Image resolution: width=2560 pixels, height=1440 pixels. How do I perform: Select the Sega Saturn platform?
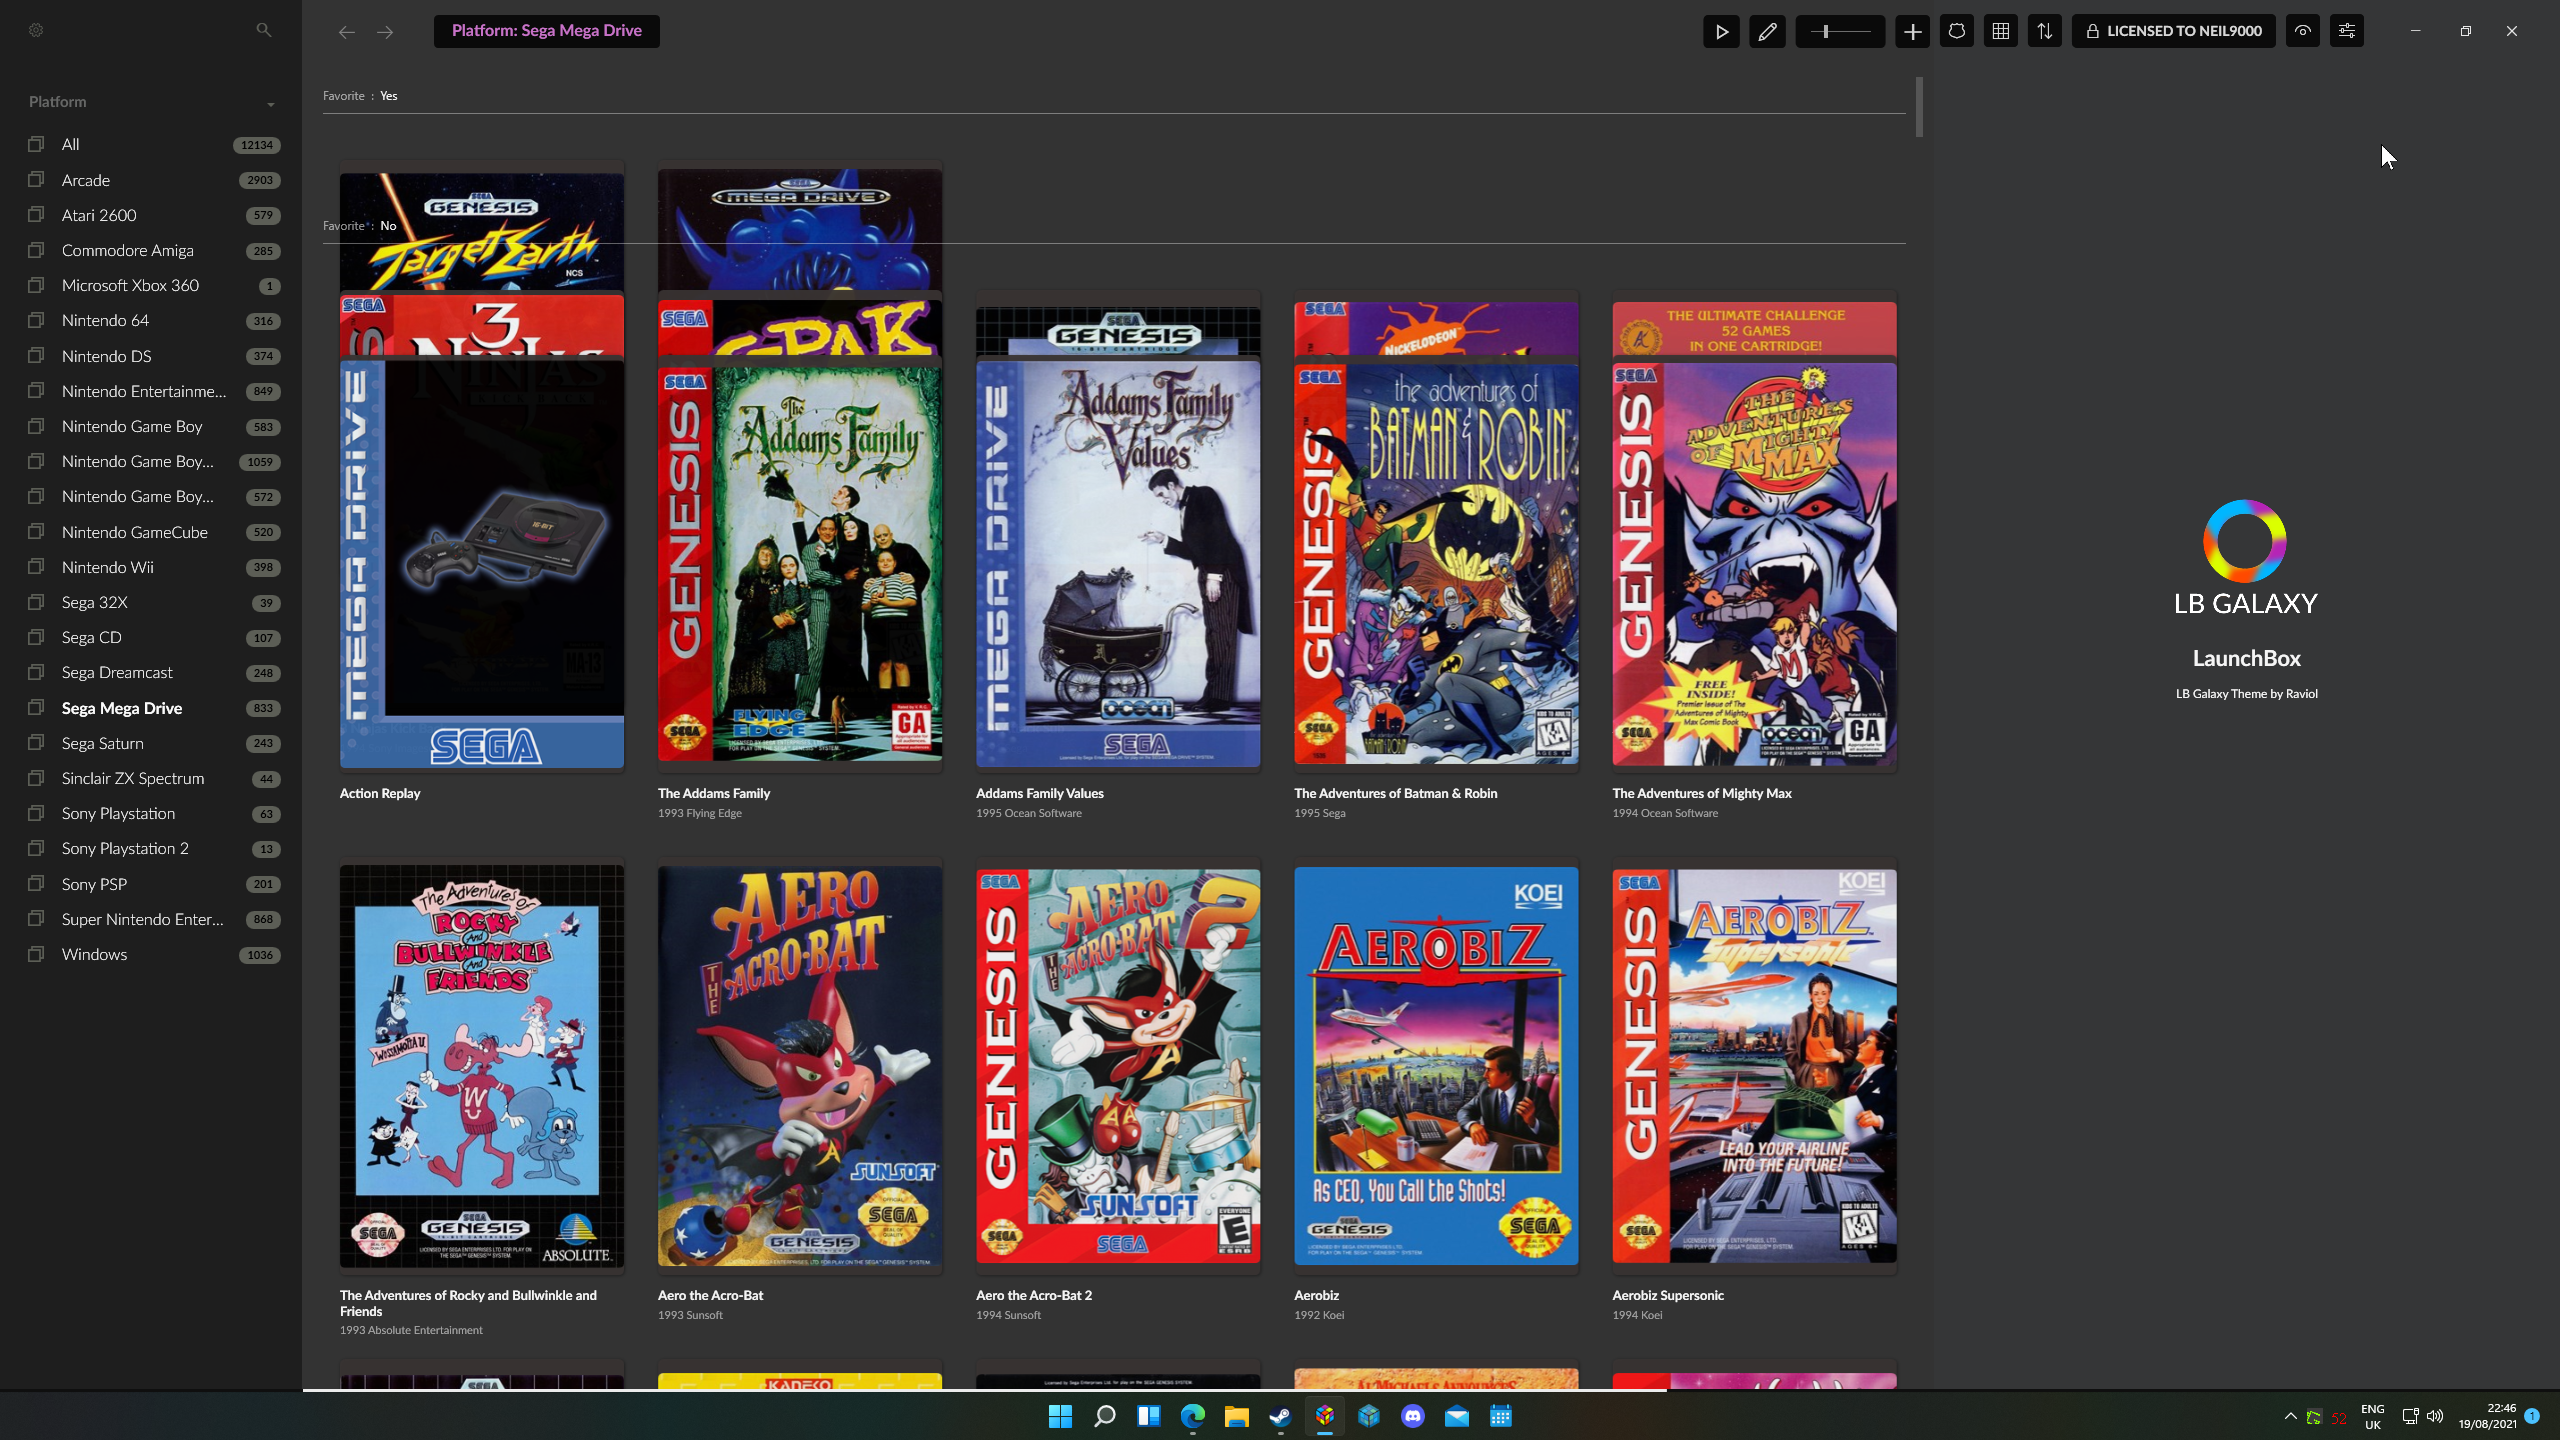[154, 743]
